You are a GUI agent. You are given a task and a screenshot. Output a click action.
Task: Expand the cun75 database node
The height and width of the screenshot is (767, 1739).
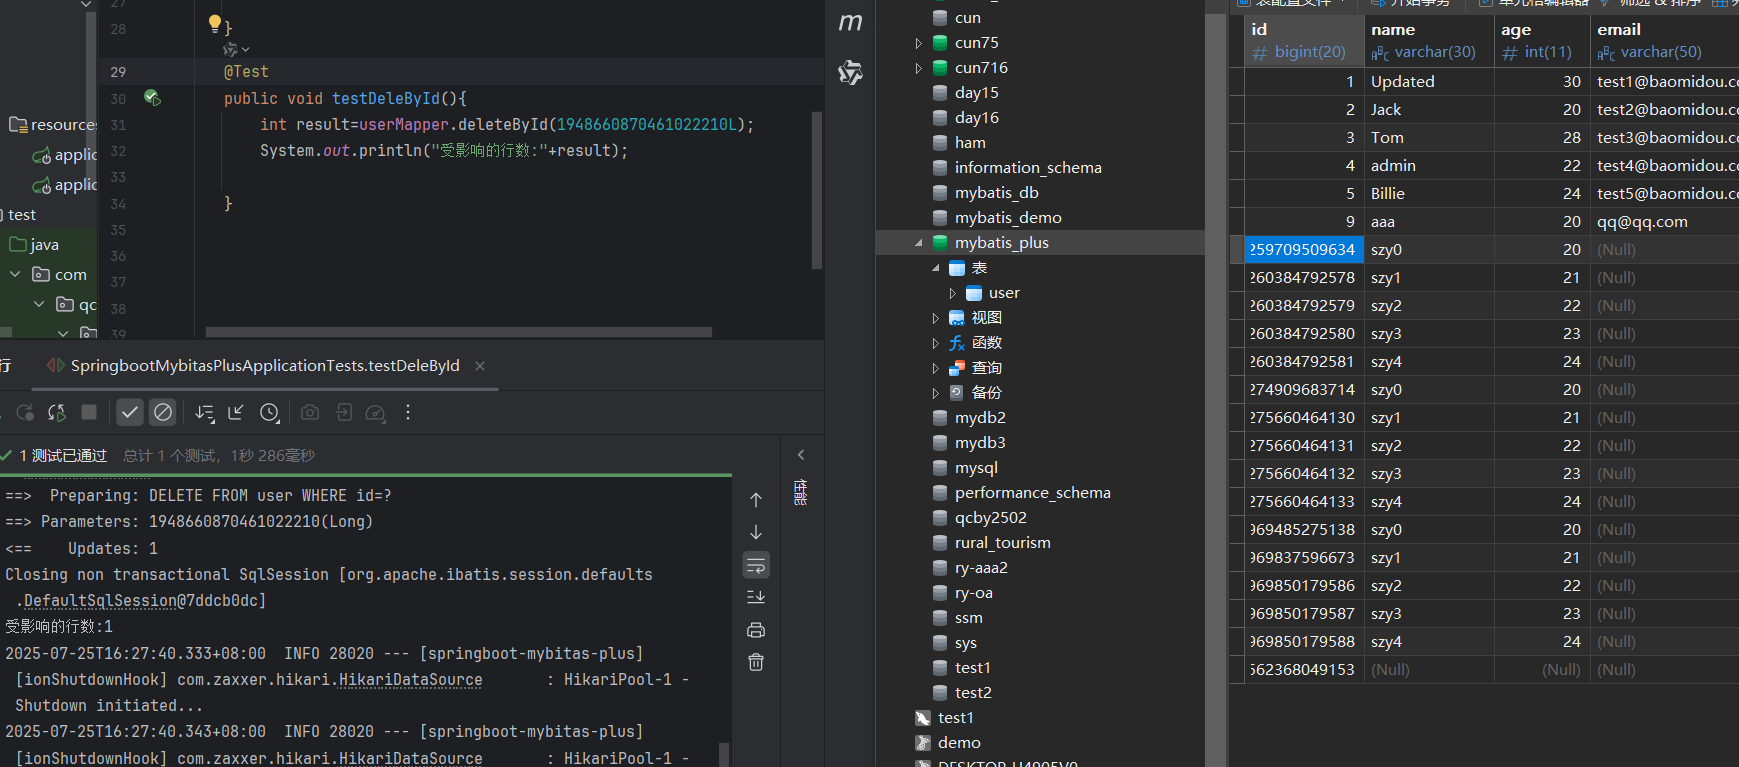pos(919,43)
